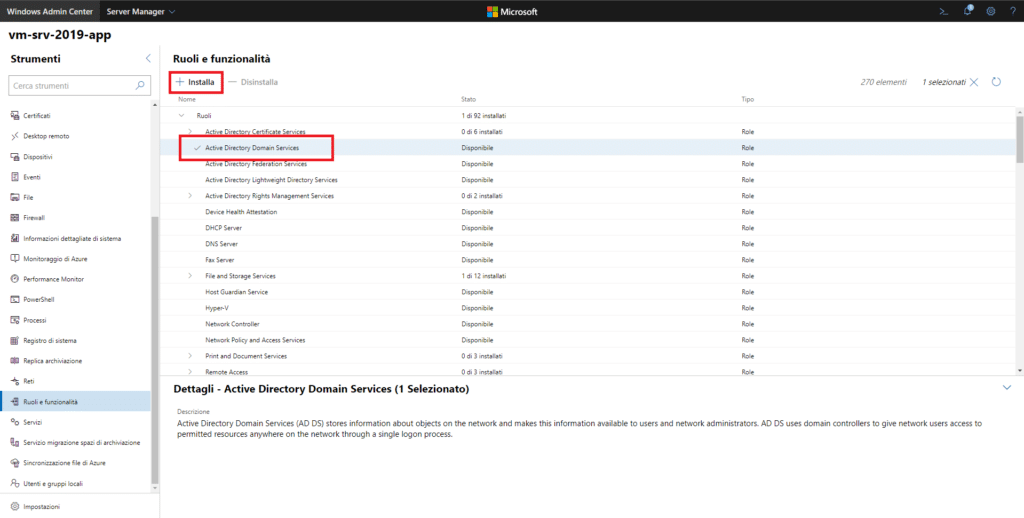The height and width of the screenshot is (518, 1024).
Task: Go to Windows Admin Center home
Action: coord(50,11)
